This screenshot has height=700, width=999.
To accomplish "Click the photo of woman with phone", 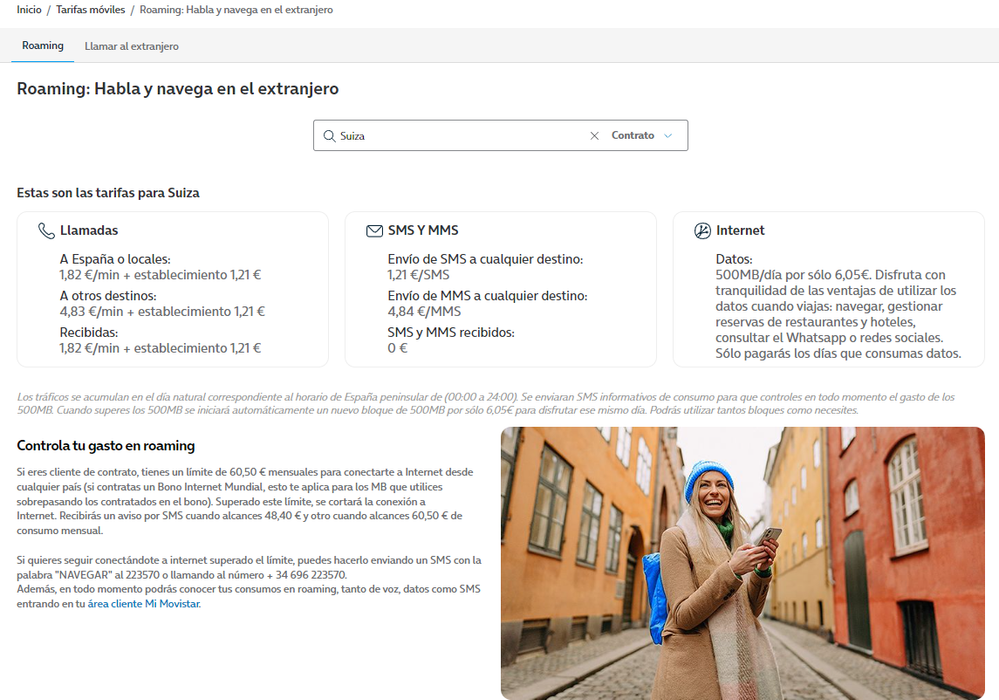I will click(742, 563).
